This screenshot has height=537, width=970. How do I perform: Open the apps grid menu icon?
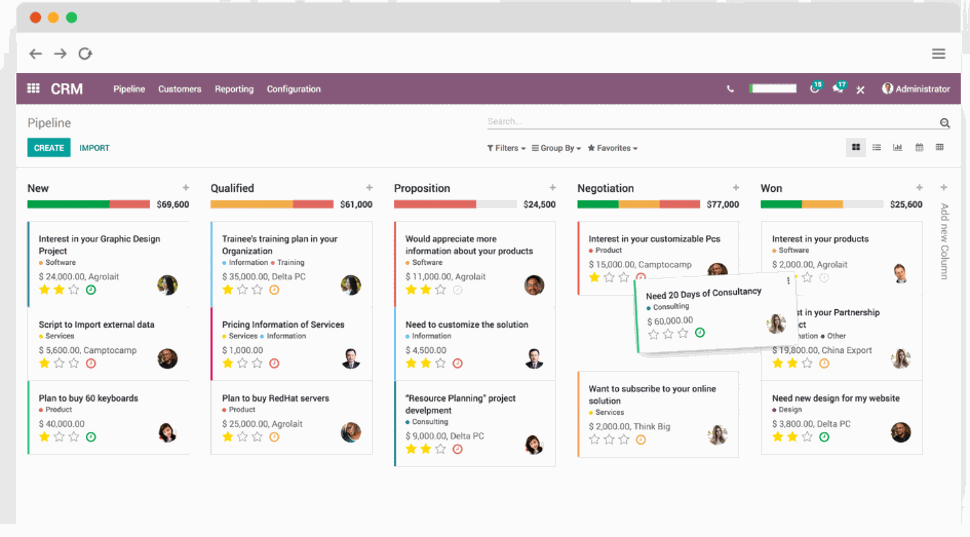tap(33, 89)
